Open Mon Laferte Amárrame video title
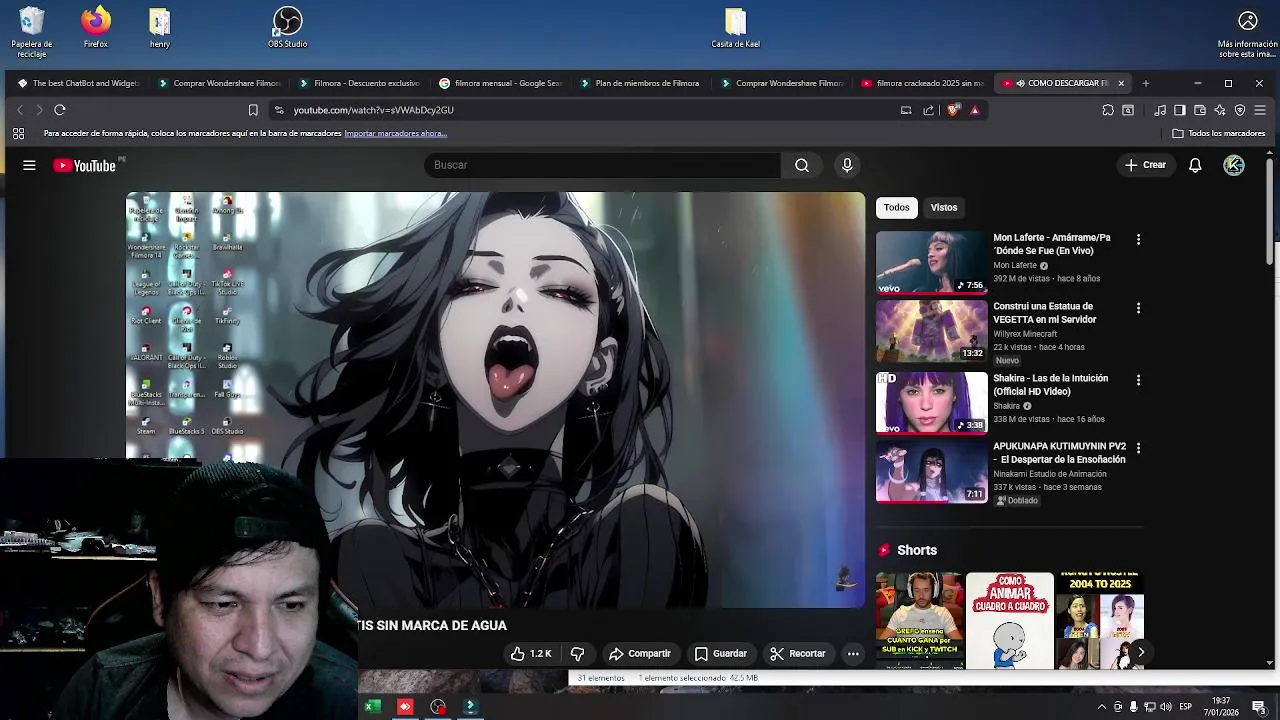 pyautogui.click(x=1052, y=244)
